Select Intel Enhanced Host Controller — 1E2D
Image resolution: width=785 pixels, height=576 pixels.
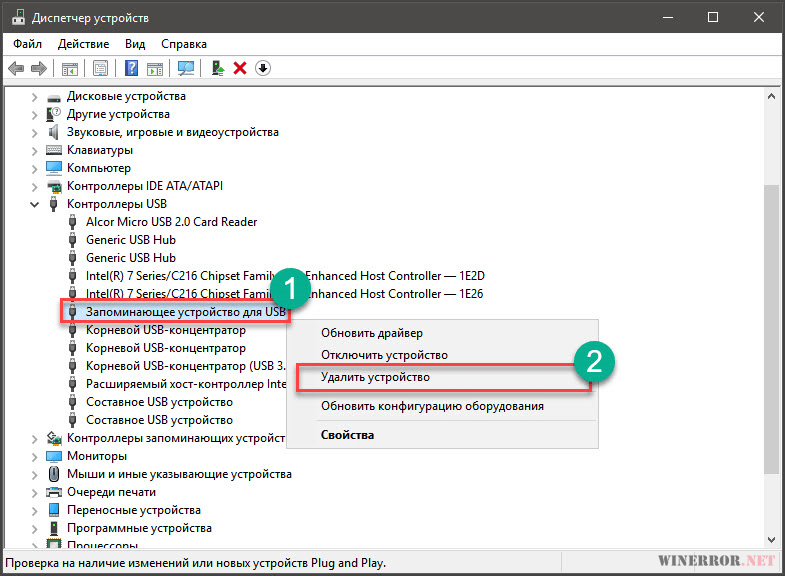(285, 276)
